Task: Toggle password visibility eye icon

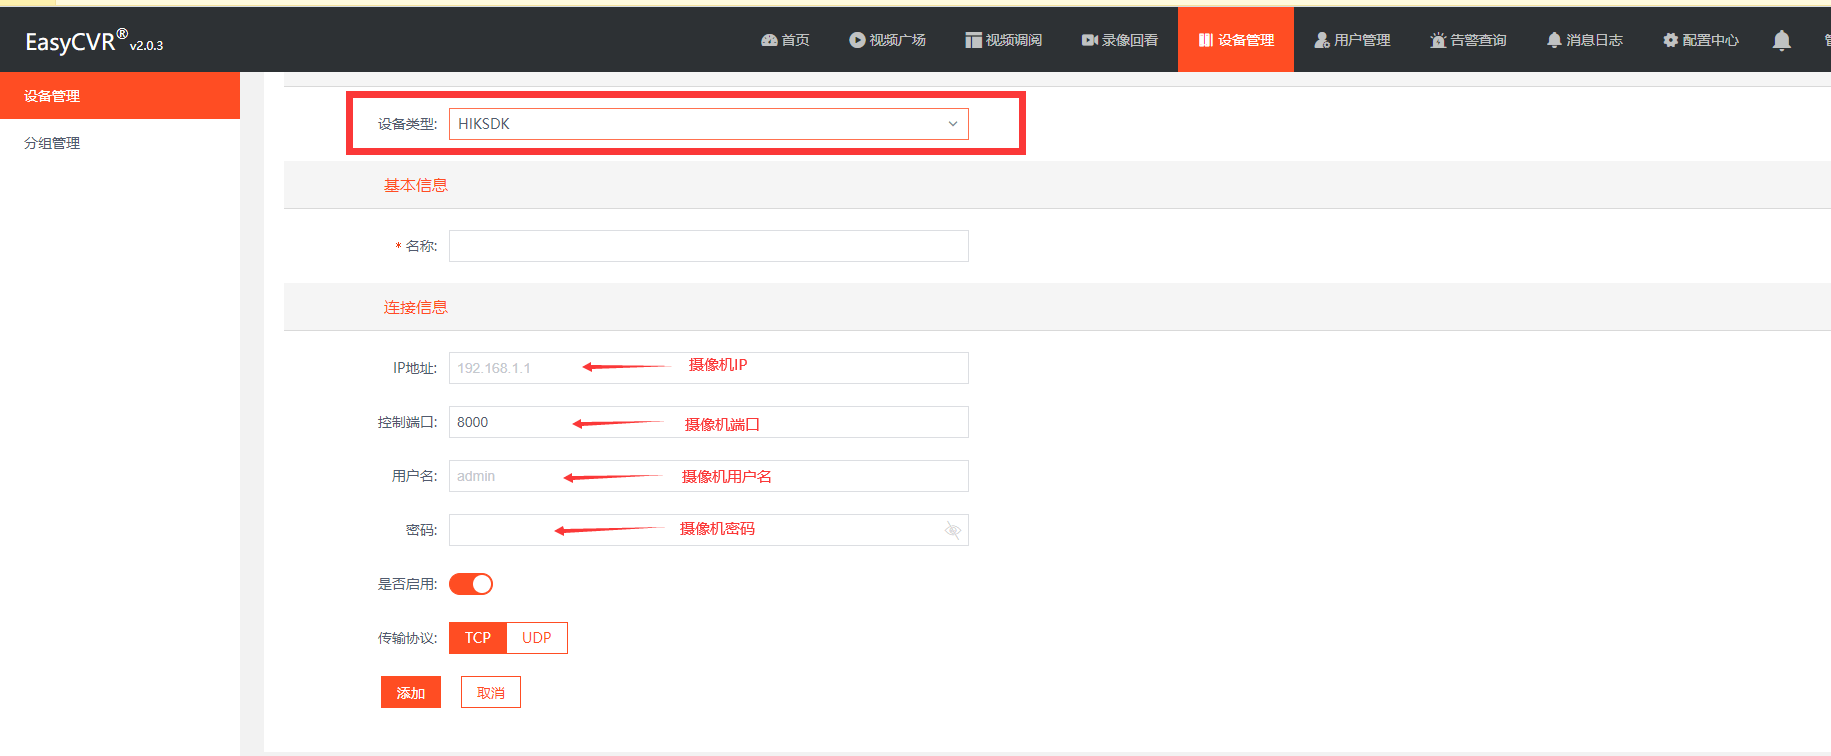Action: pyautogui.click(x=953, y=530)
